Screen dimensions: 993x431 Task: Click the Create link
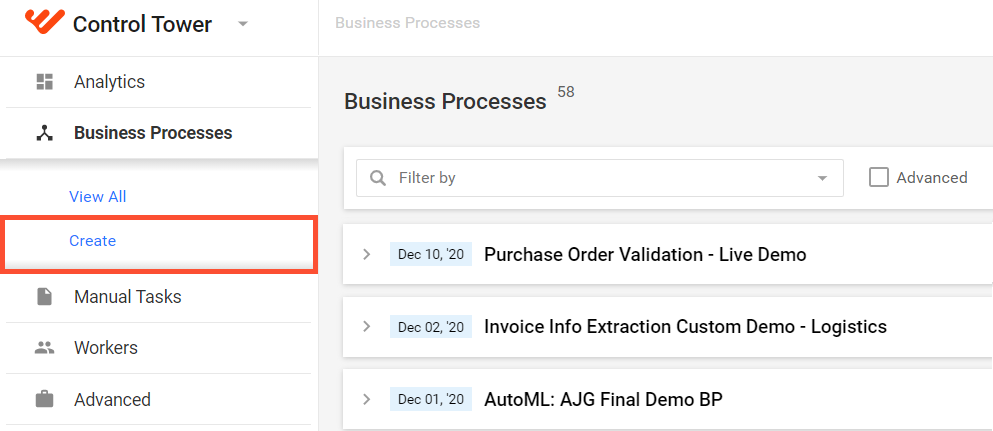[92, 241]
